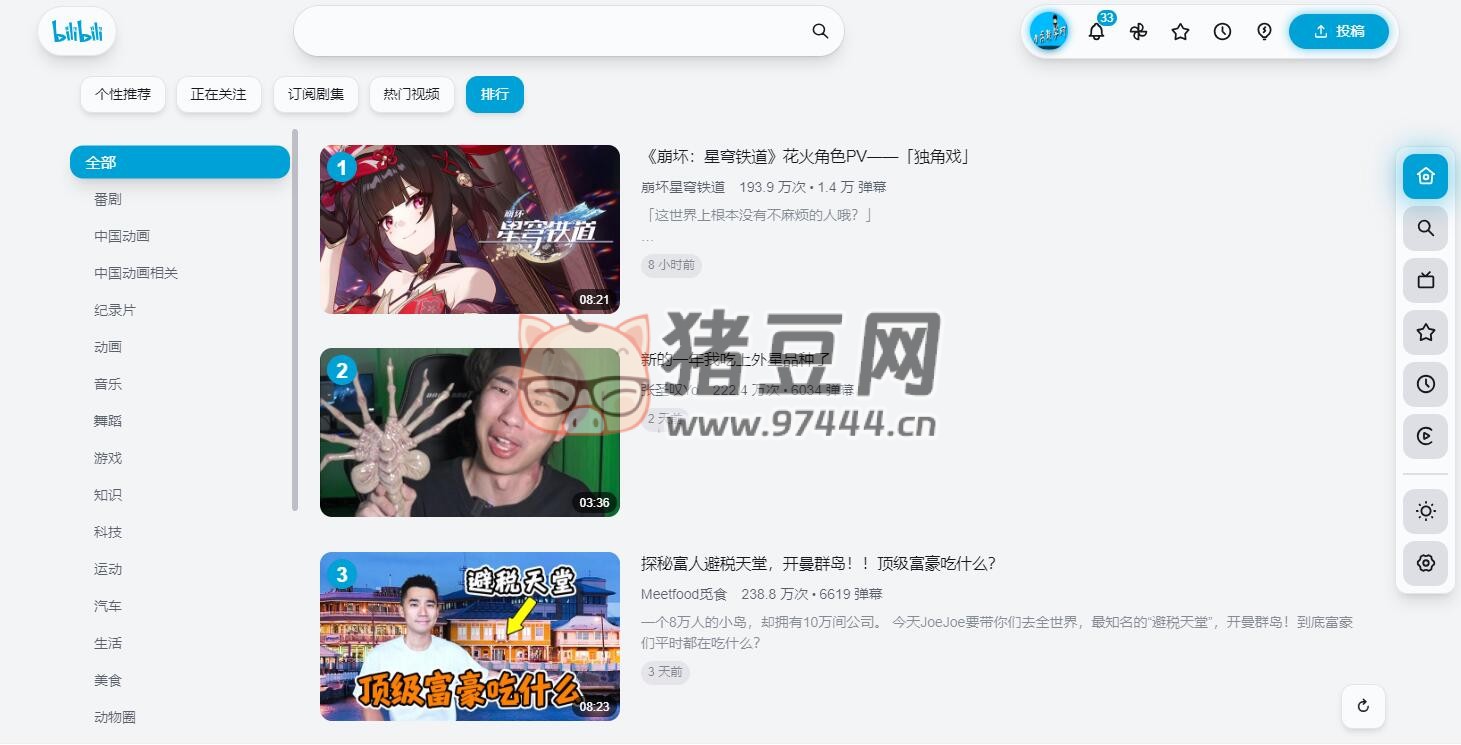This screenshot has width=1461, height=745.
Task: Click the clock icon in the right sidebar
Action: 1425,384
